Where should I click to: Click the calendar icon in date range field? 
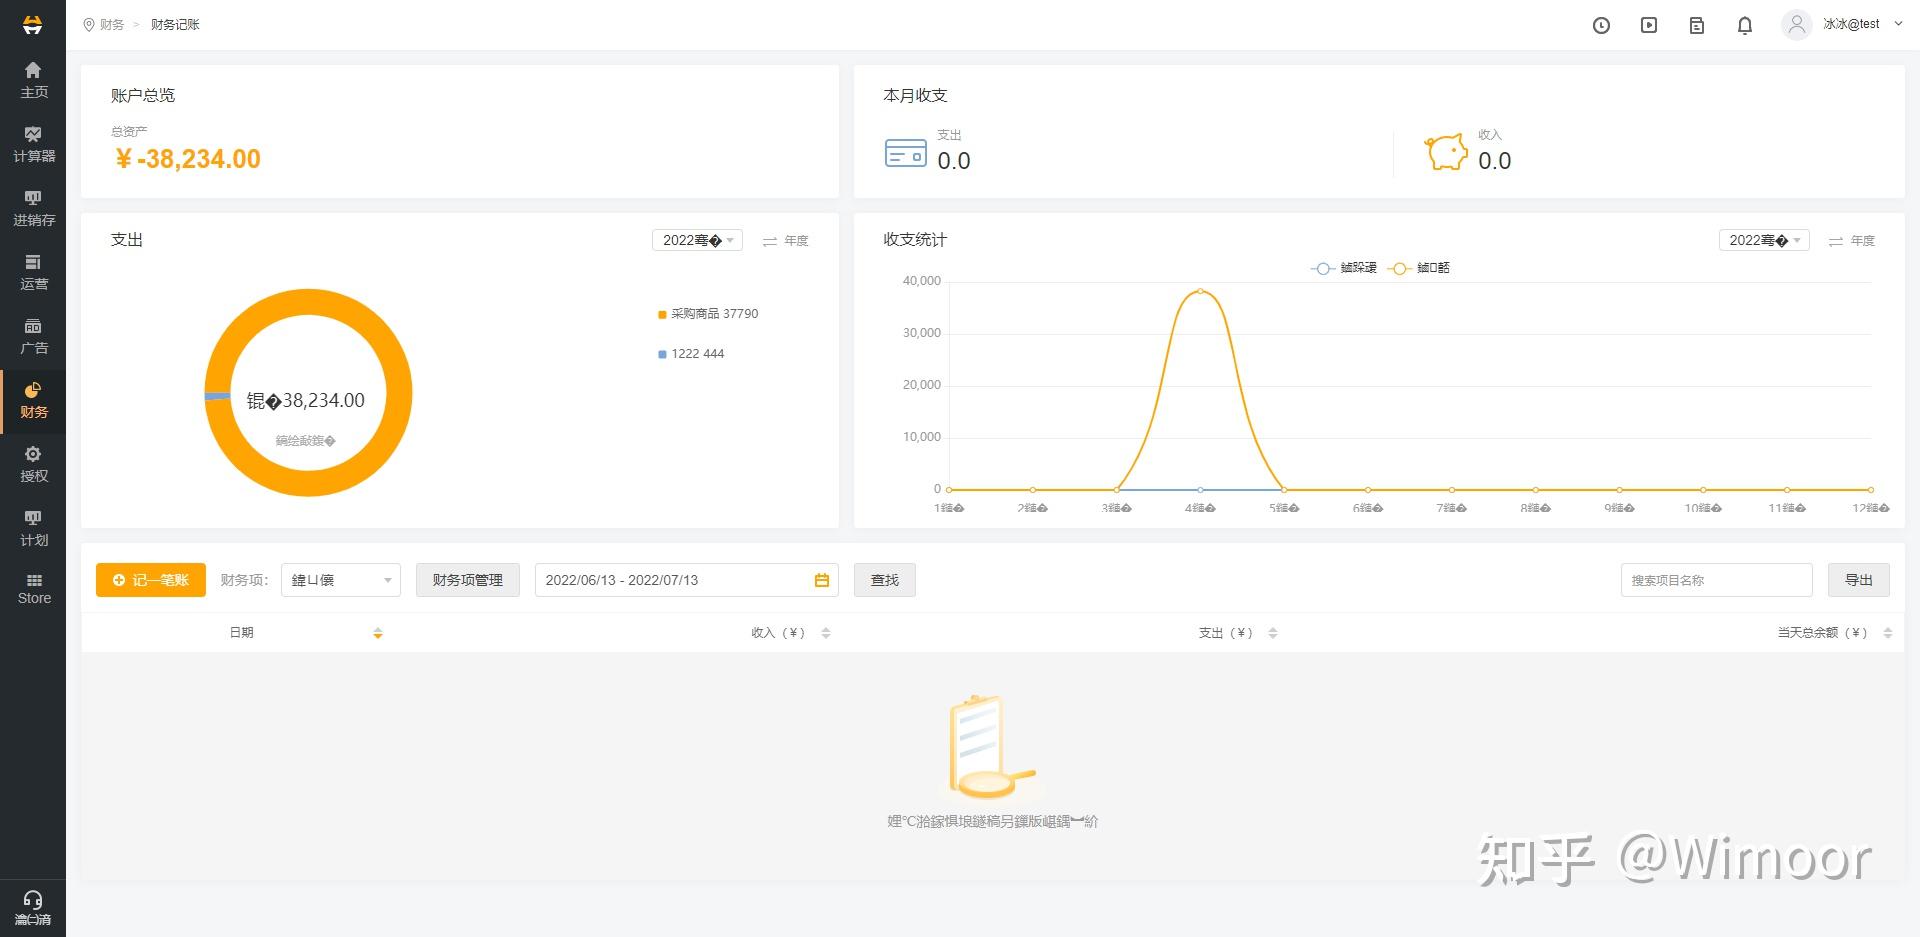pyautogui.click(x=822, y=580)
